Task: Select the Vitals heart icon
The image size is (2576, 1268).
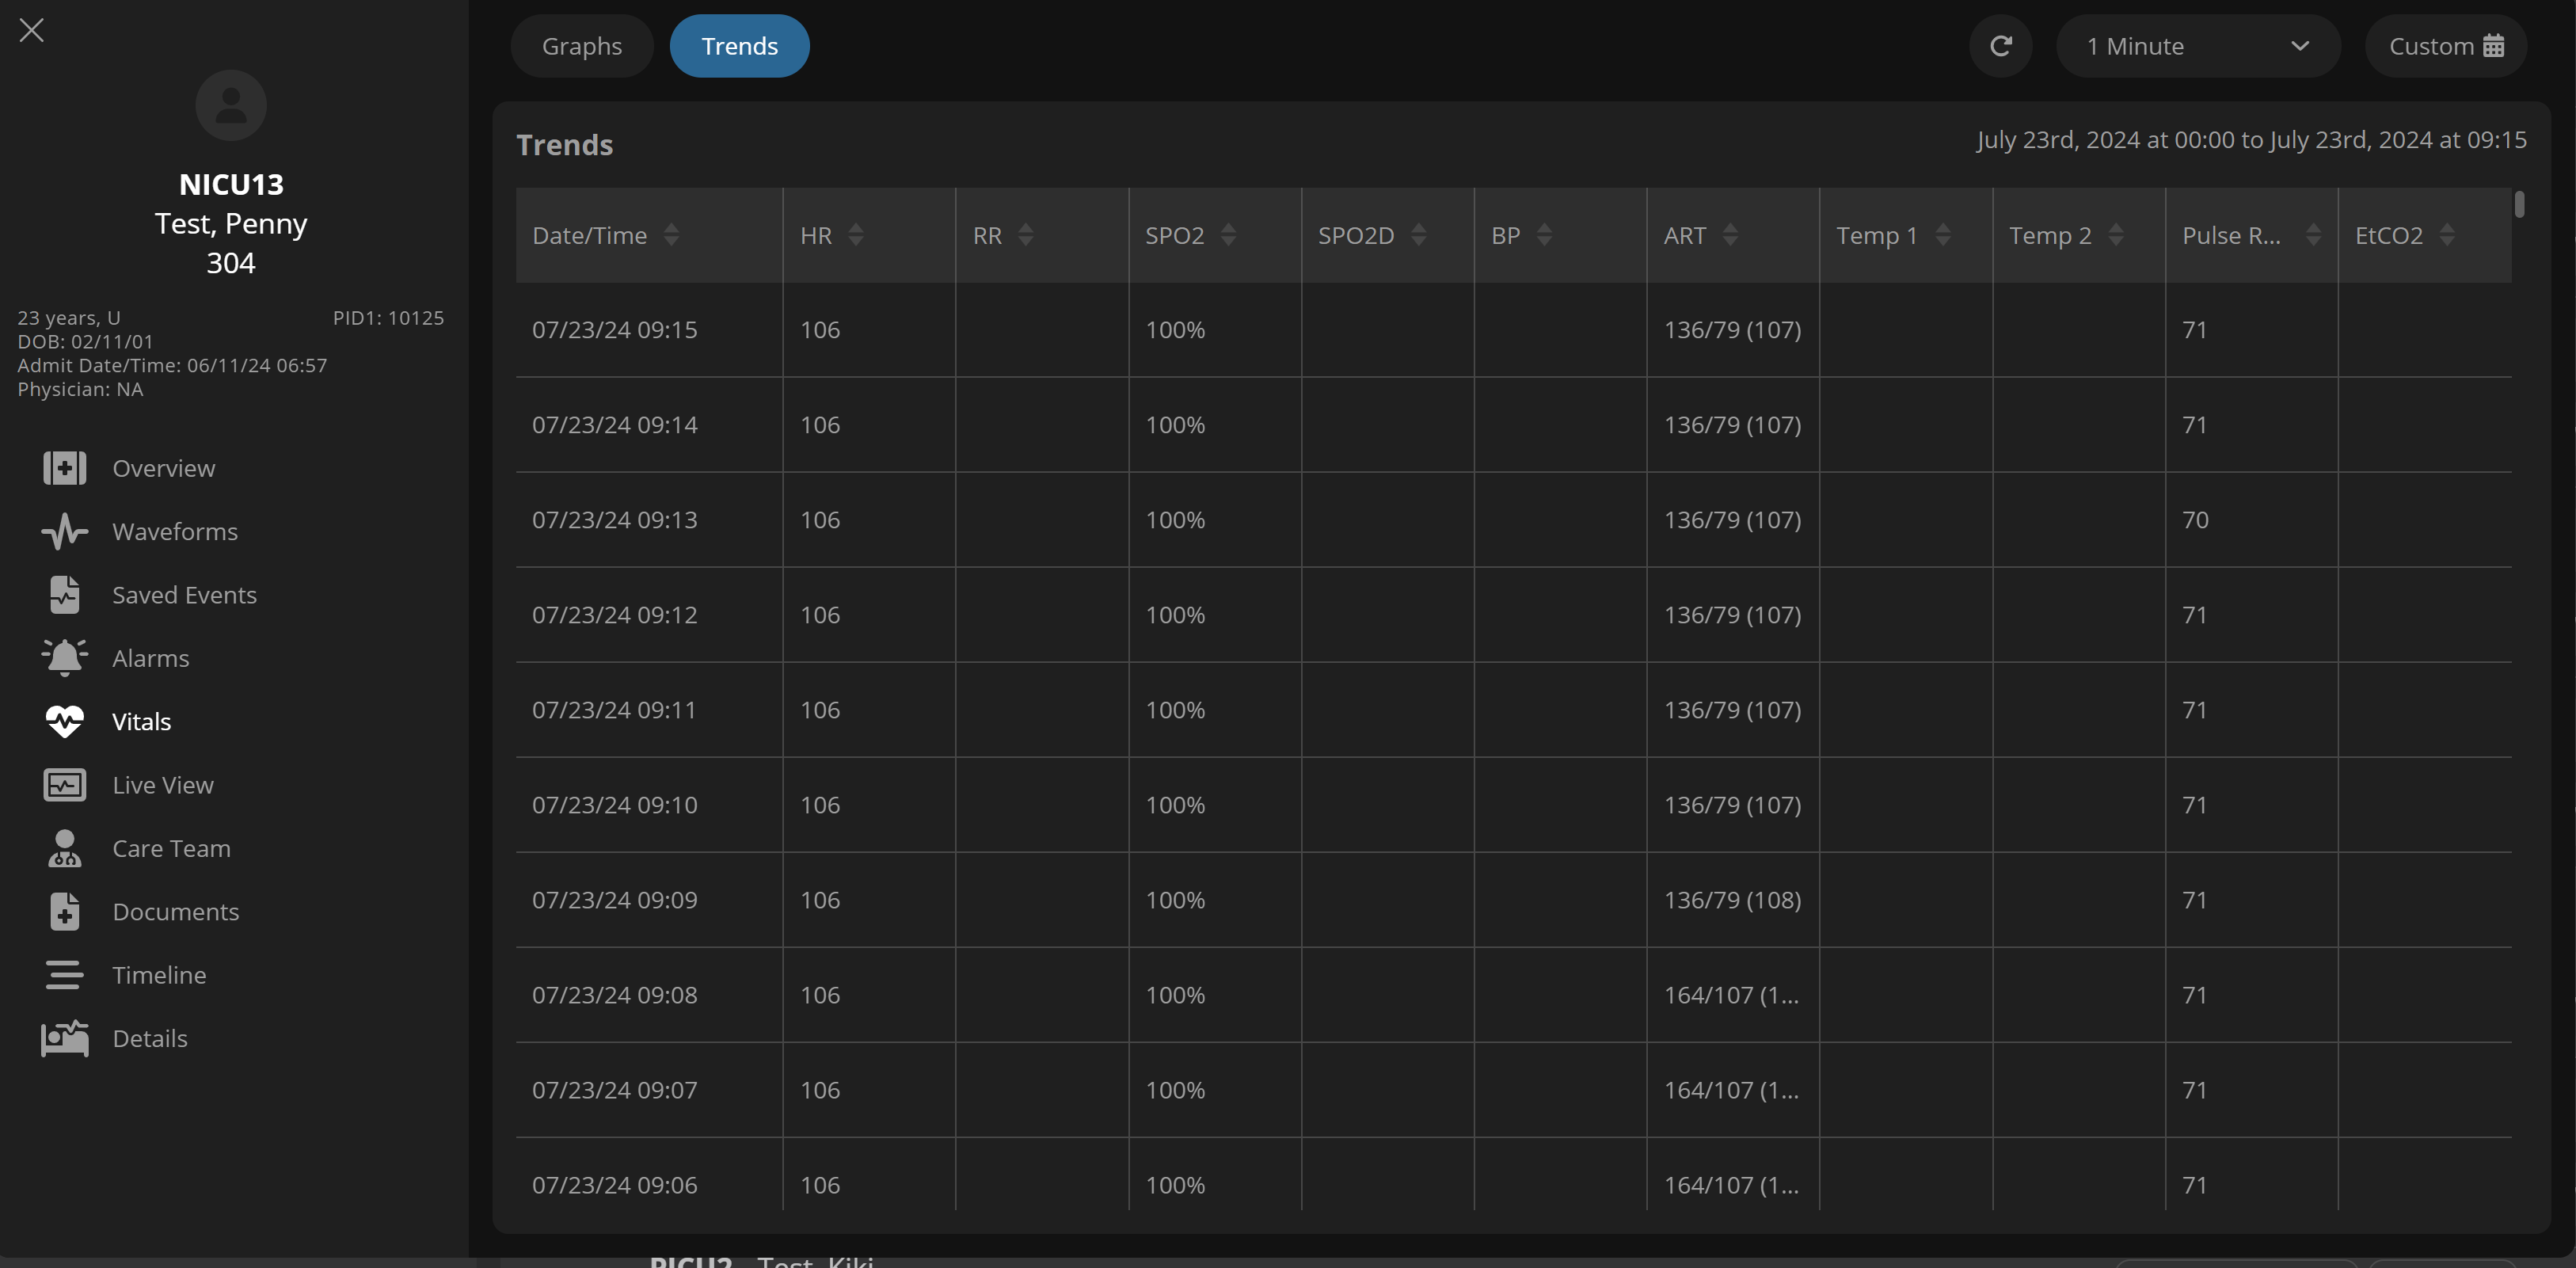Action: coord(65,721)
